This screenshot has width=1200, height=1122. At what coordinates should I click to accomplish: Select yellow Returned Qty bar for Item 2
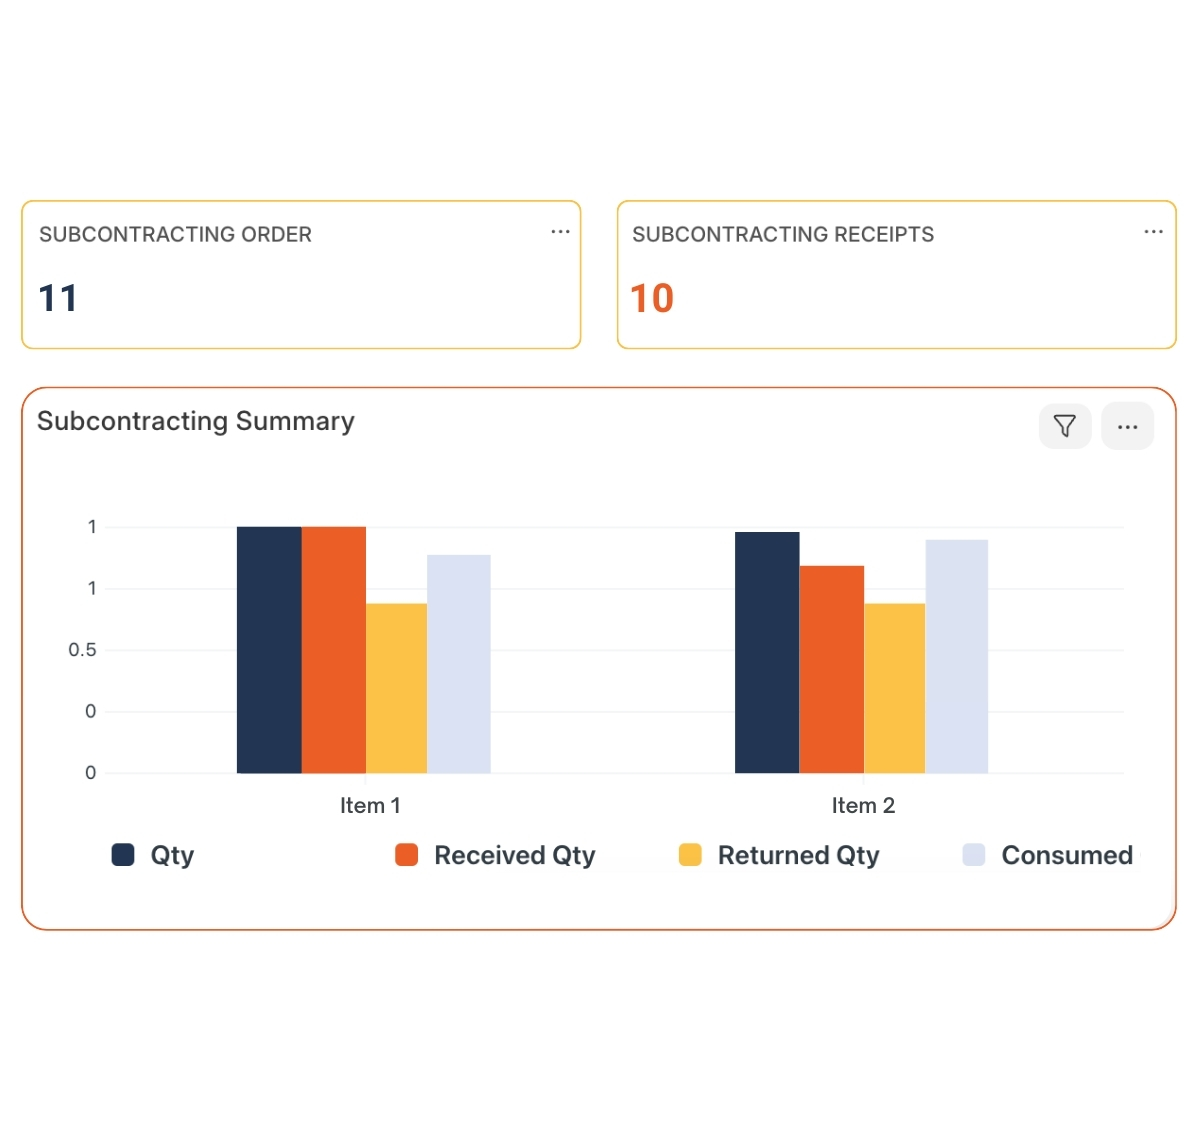click(894, 688)
